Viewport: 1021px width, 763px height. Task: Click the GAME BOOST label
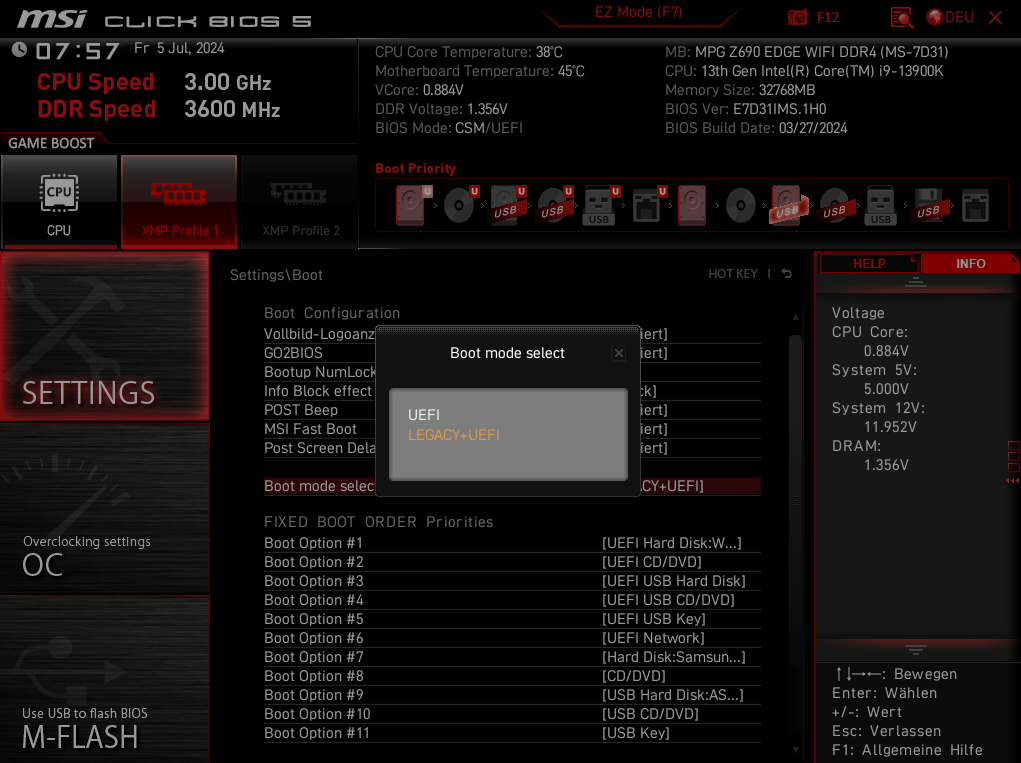point(51,143)
